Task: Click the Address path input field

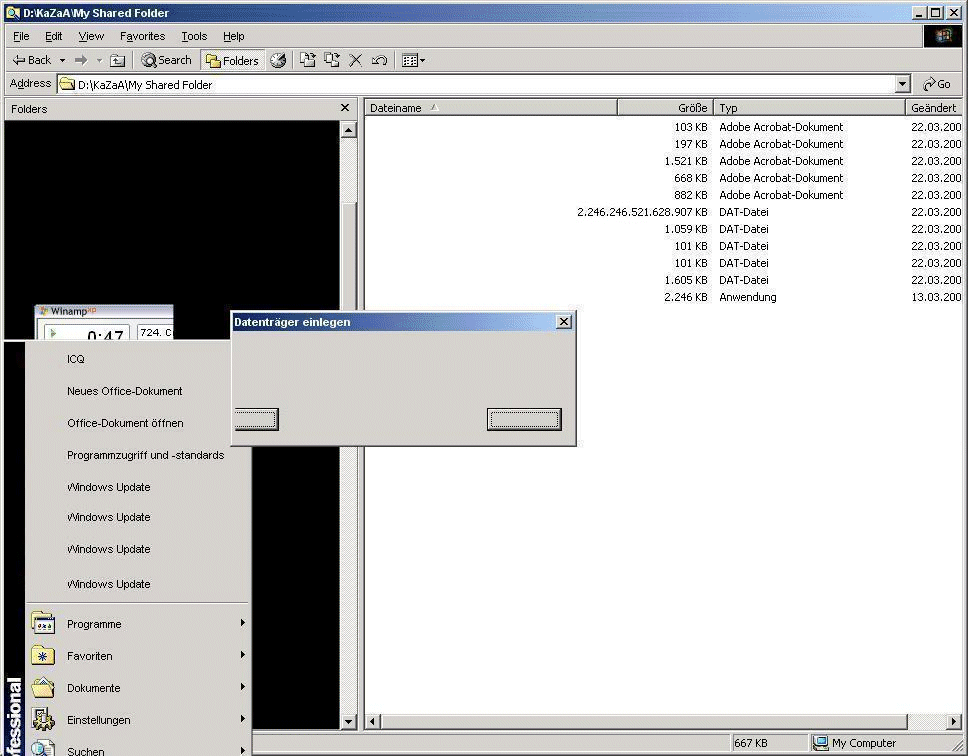Action: pos(480,85)
